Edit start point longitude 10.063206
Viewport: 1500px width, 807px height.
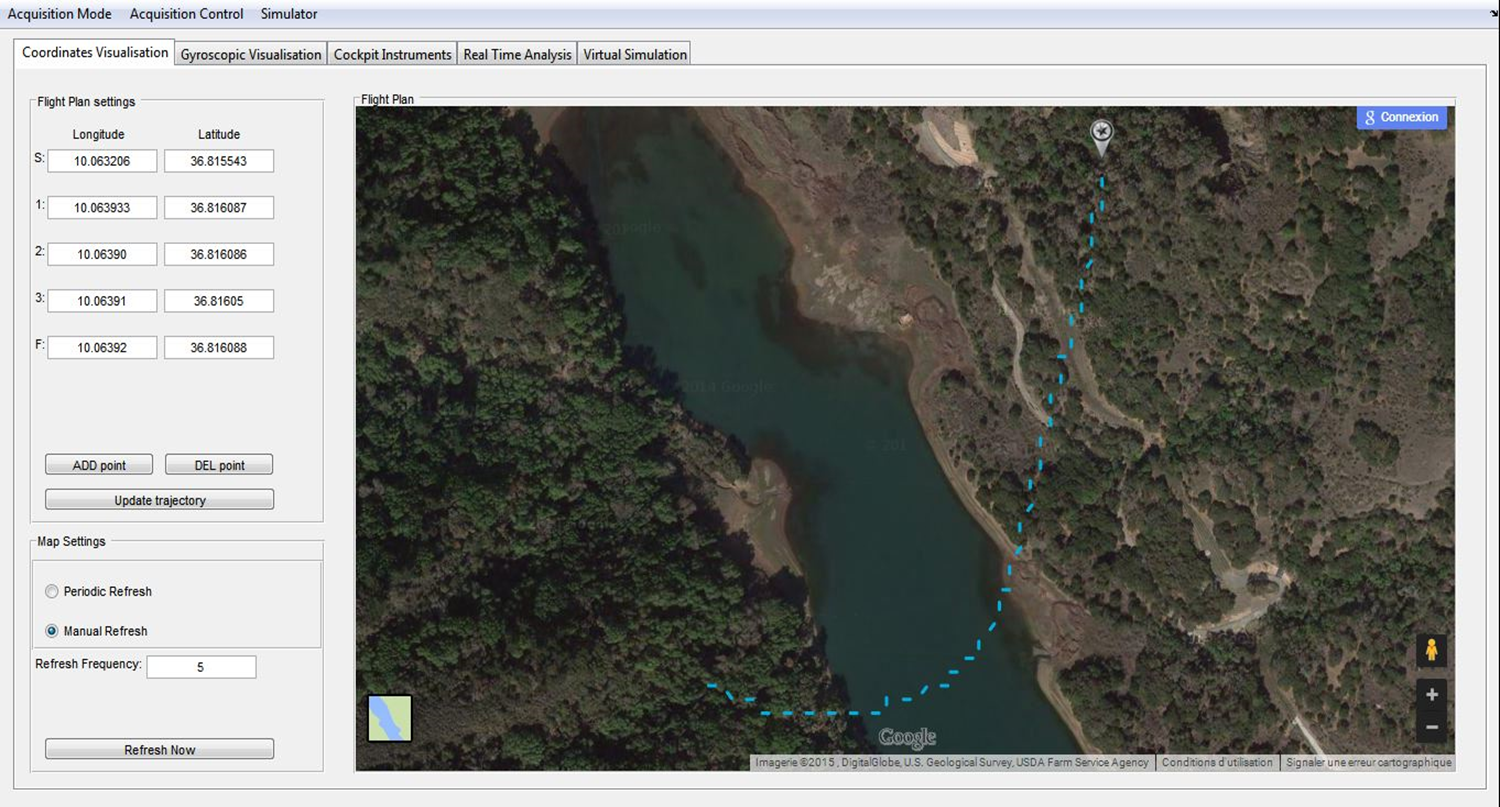(x=102, y=161)
